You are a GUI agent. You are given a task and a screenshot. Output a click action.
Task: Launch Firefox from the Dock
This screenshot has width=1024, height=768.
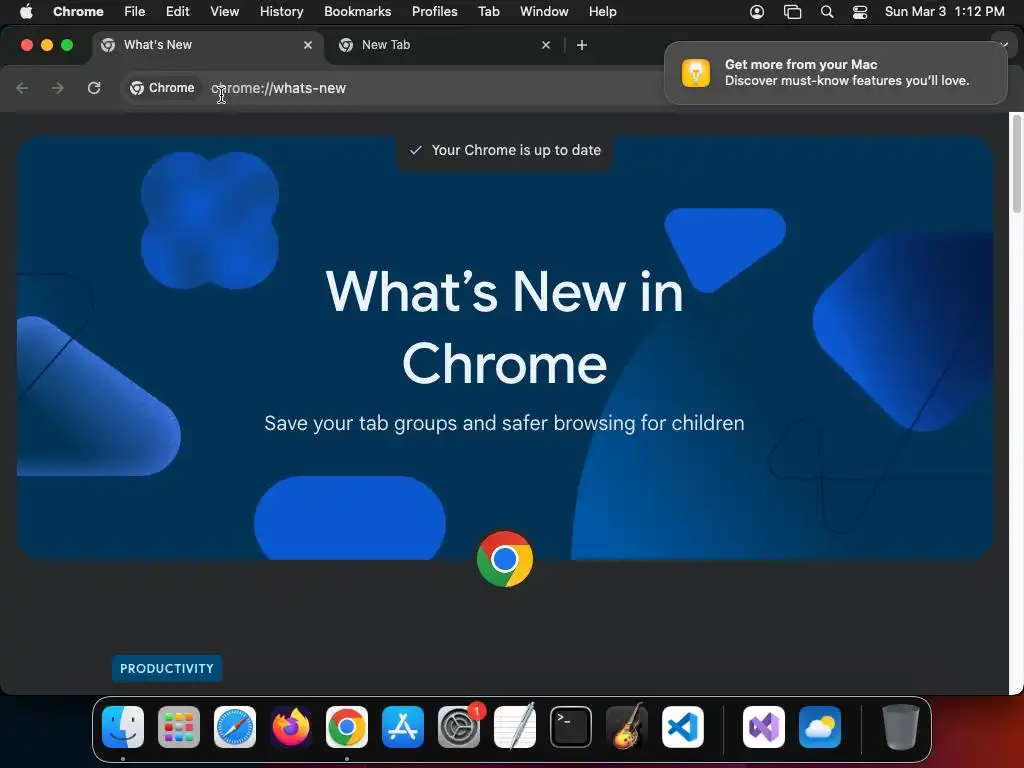tap(291, 726)
